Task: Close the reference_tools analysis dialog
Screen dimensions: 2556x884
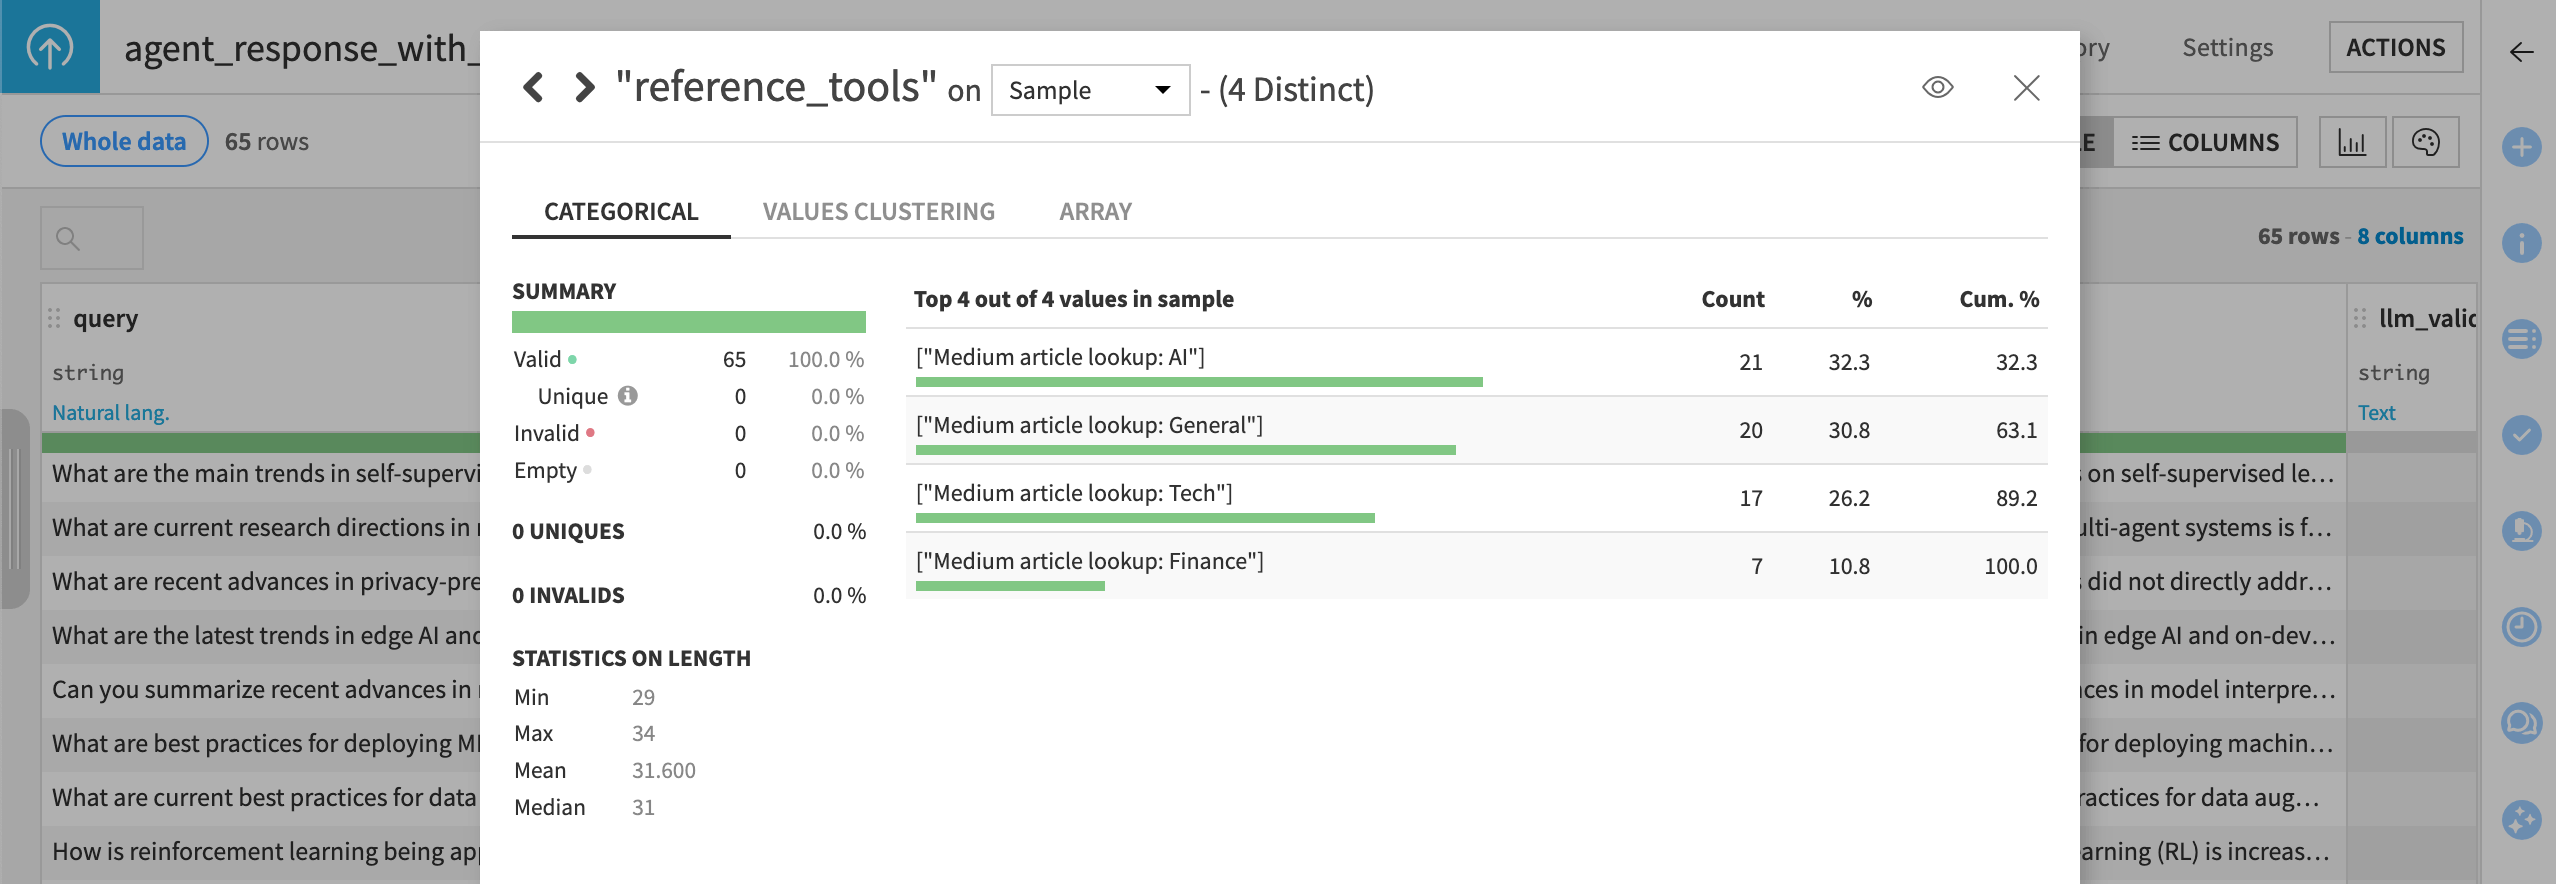Action: (x=2026, y=88)
